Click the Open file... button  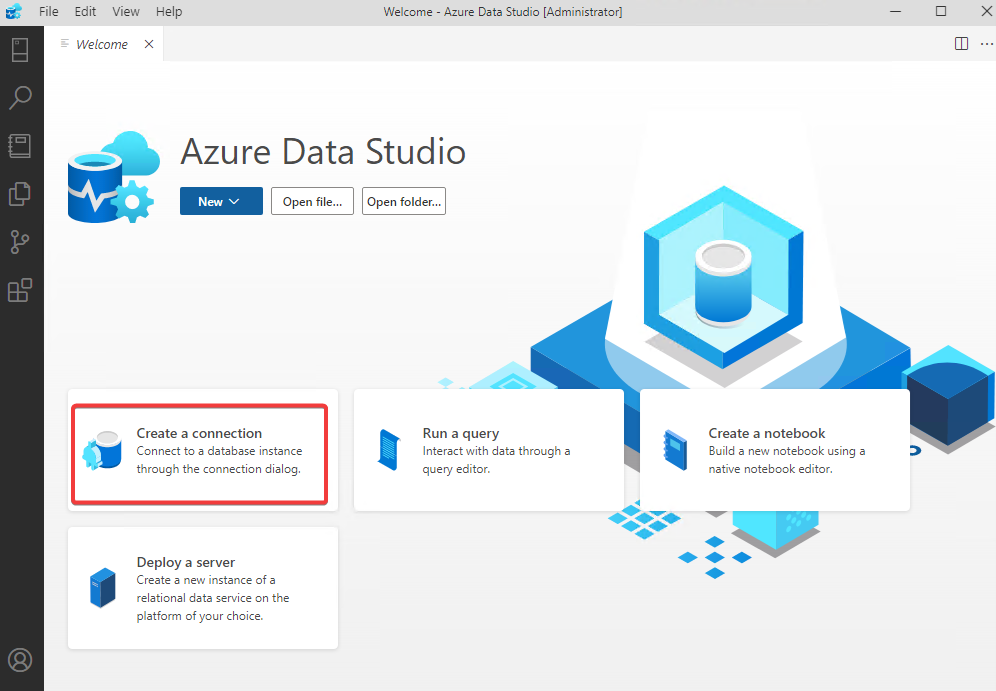tap(312, 201)
